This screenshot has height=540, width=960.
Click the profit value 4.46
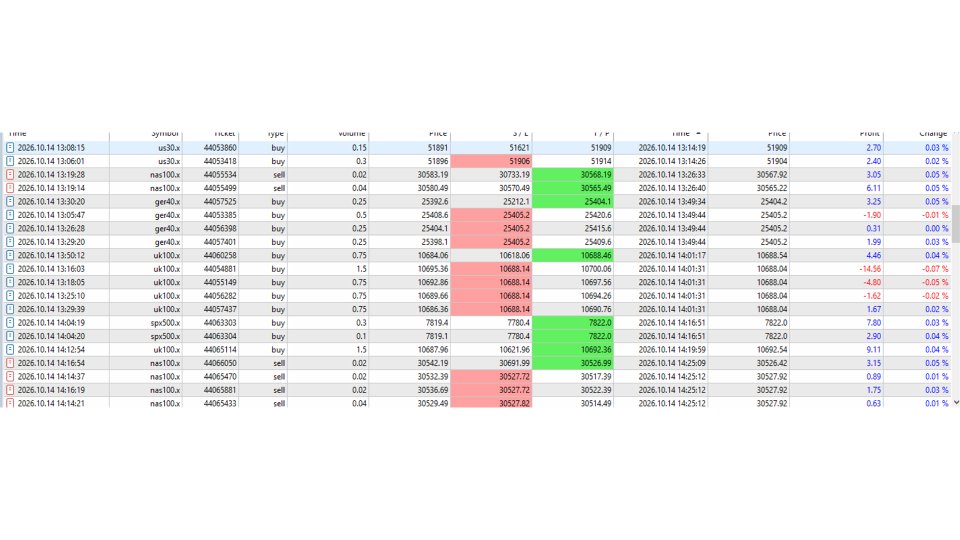[874, 255]
